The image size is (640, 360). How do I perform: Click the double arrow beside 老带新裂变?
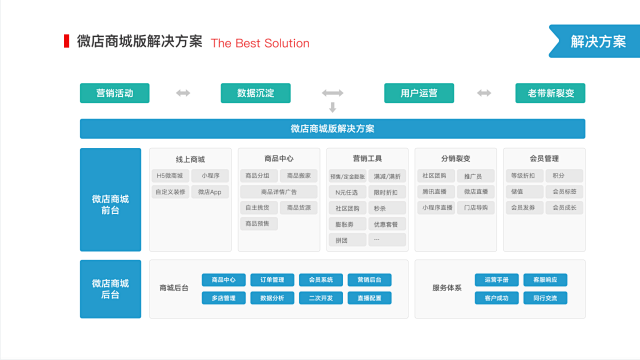pyautogui.click(x=484, y=93)
